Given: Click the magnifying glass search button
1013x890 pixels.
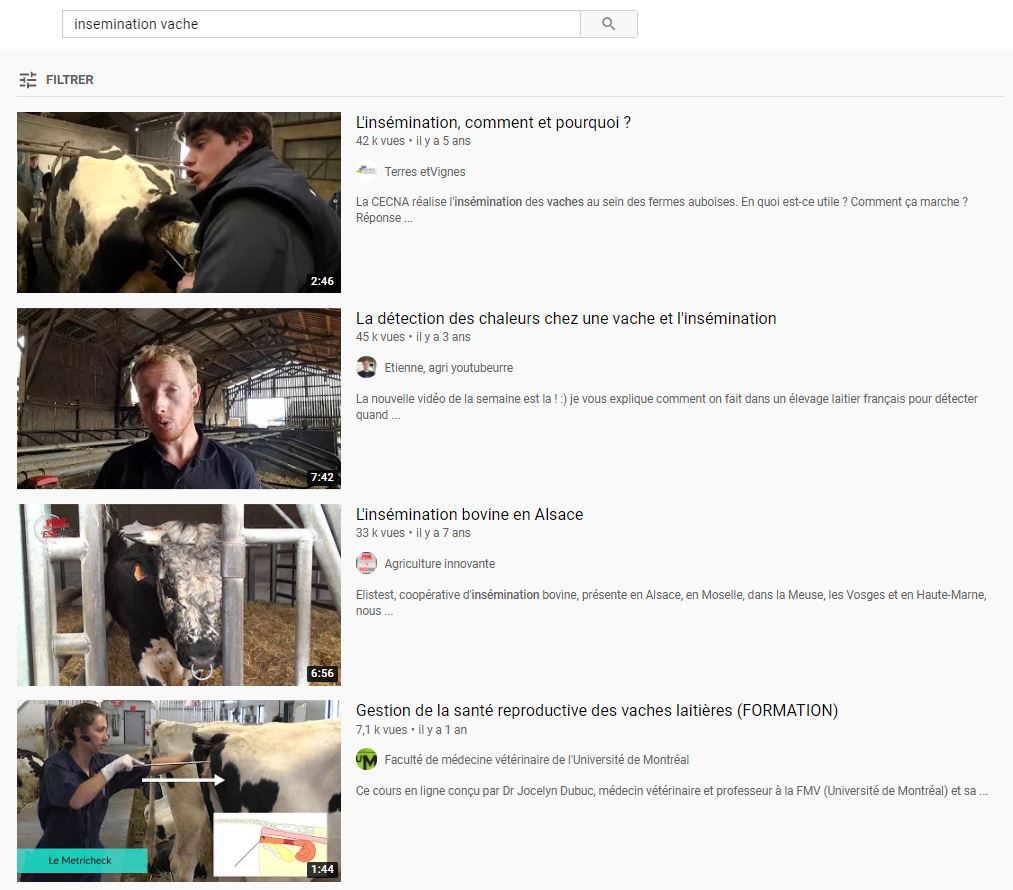Looking at the screenshot, I should pos(608,24).
